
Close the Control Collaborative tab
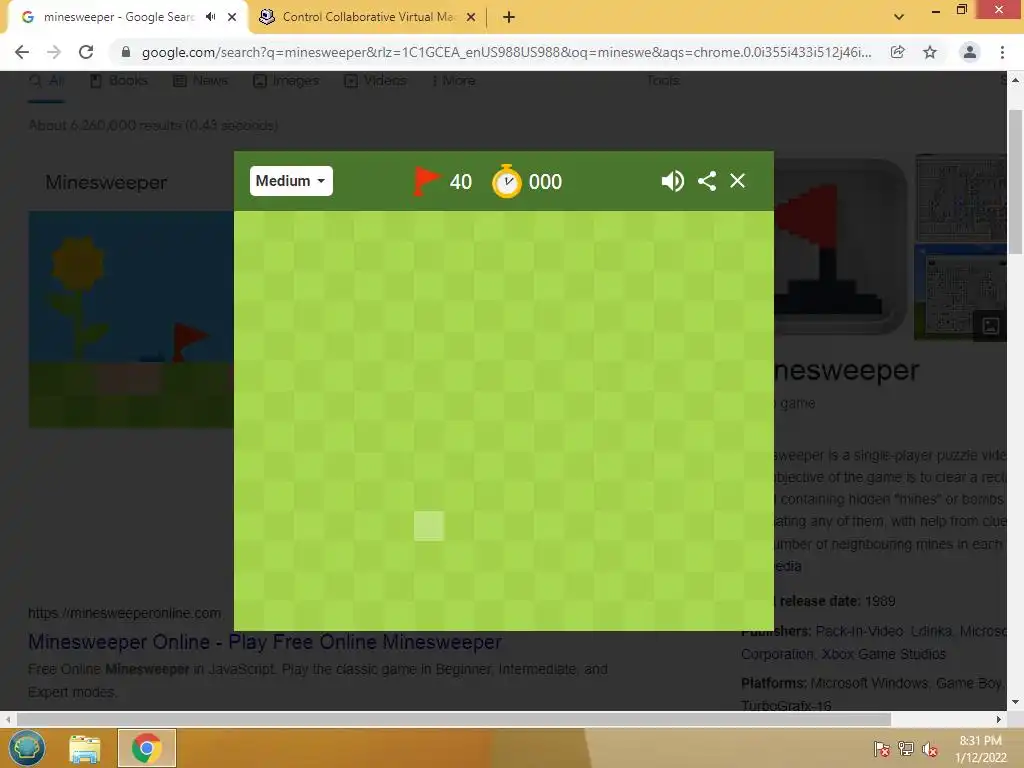coord(471,17)
